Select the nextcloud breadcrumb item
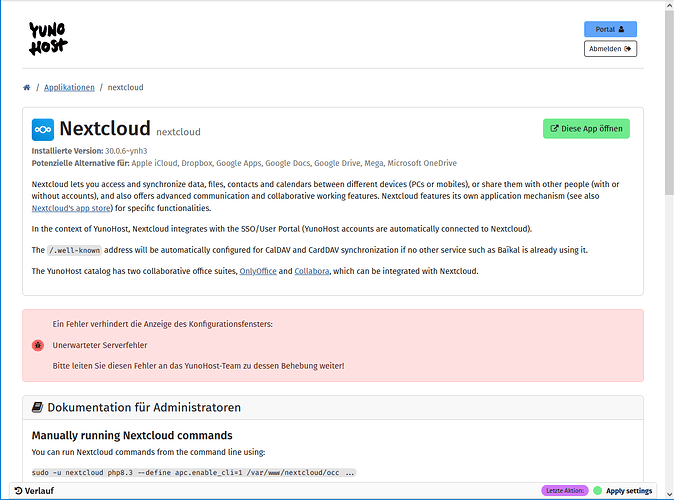 125,88
